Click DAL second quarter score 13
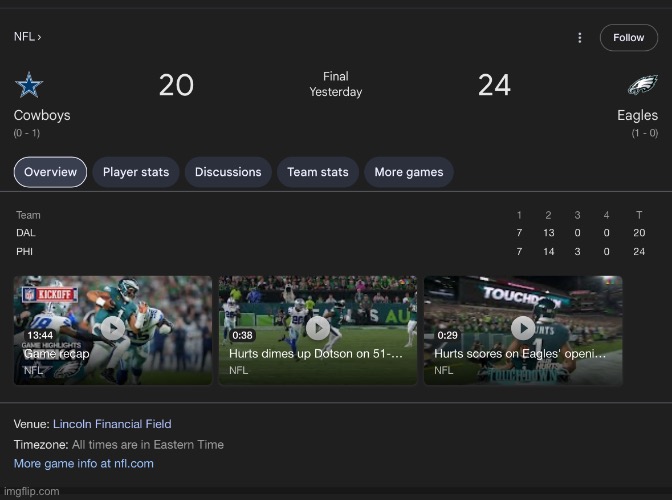Image resolution: width=672 pixels, height=500 pixels. click(549, 233)
